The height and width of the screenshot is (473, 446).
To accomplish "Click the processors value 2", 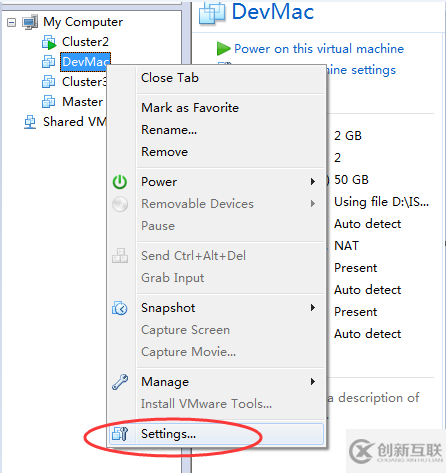I will 338,158.
